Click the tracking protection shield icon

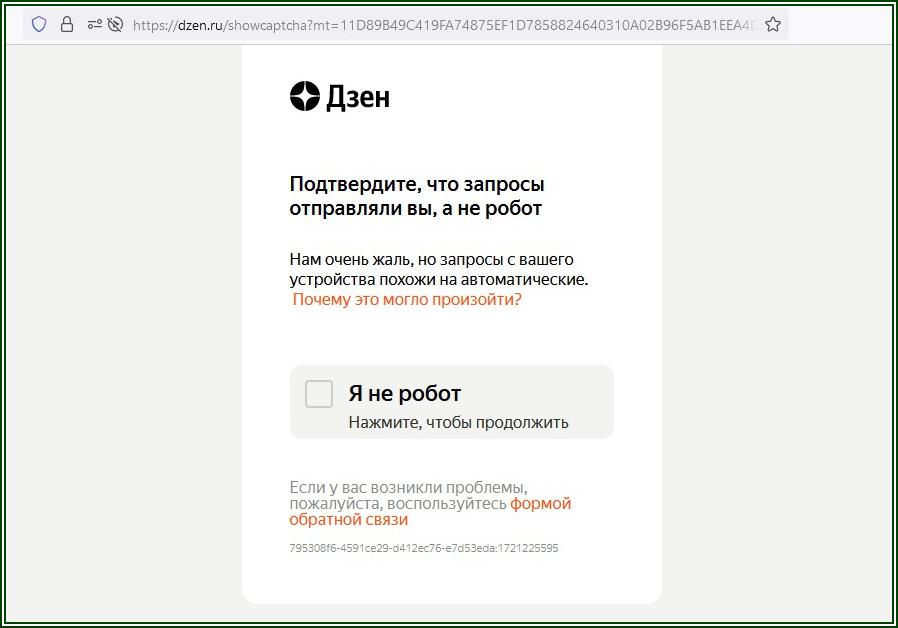click(39, 24)
